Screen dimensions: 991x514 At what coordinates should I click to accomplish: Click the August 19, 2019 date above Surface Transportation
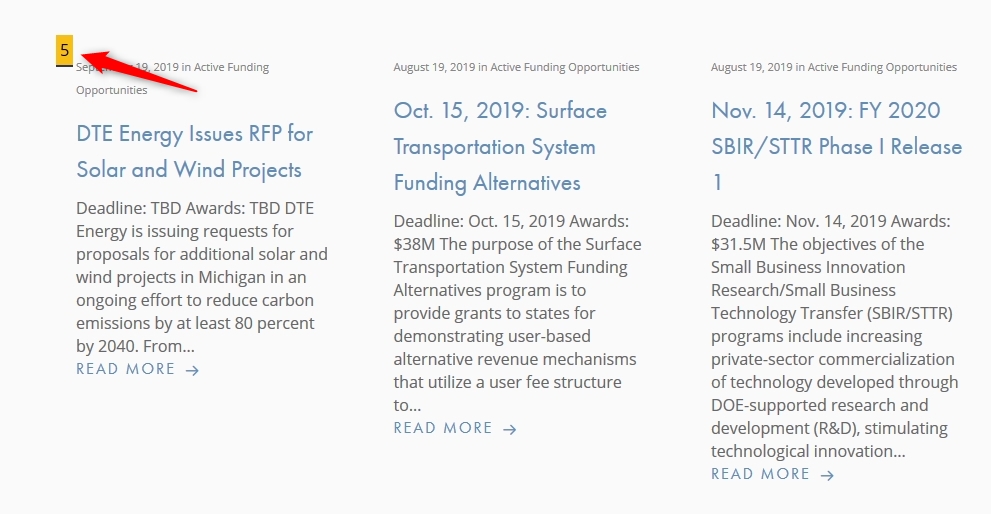[434, 67]
